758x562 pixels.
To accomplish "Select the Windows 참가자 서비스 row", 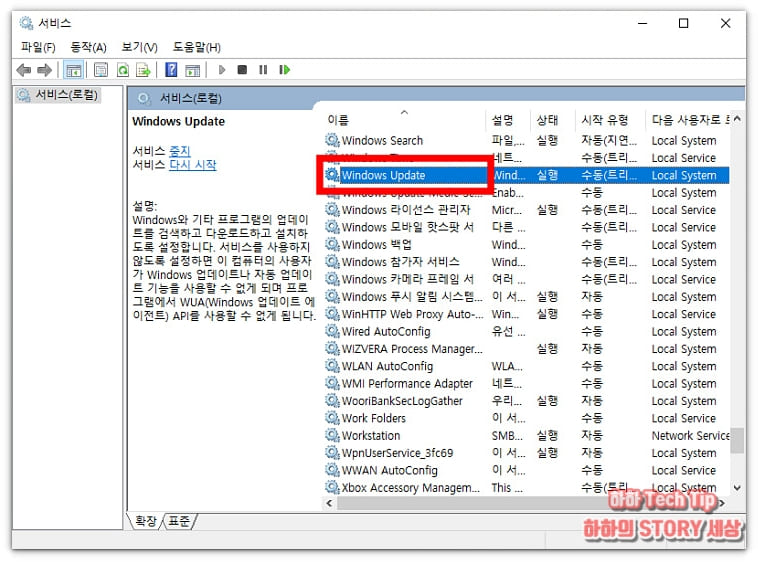I will 527,262.
